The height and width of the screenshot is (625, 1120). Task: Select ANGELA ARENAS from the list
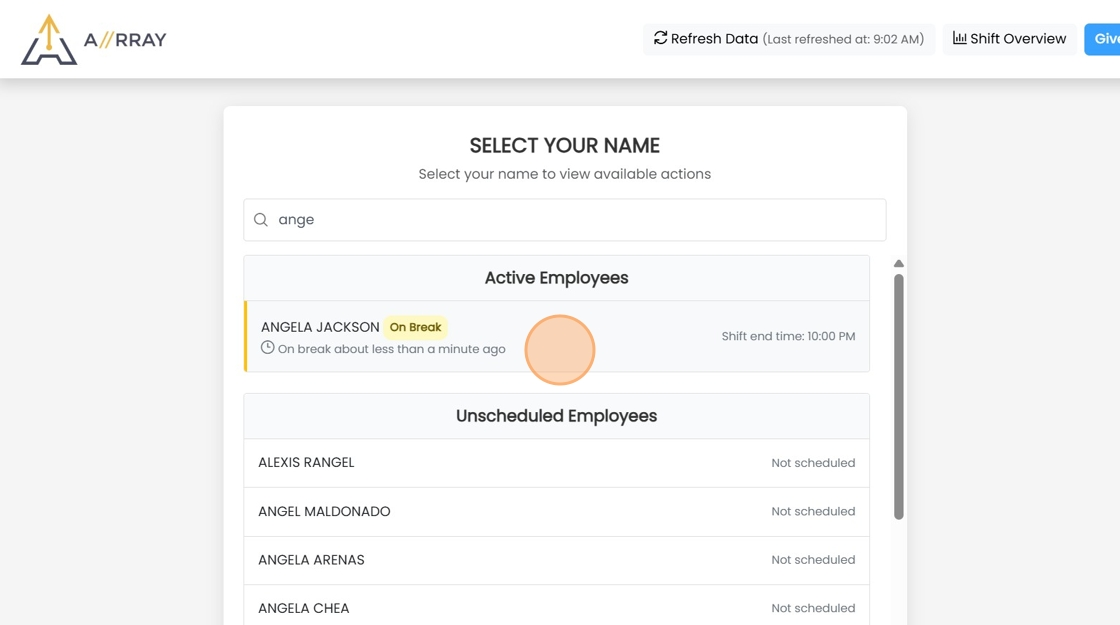(556, 560)
